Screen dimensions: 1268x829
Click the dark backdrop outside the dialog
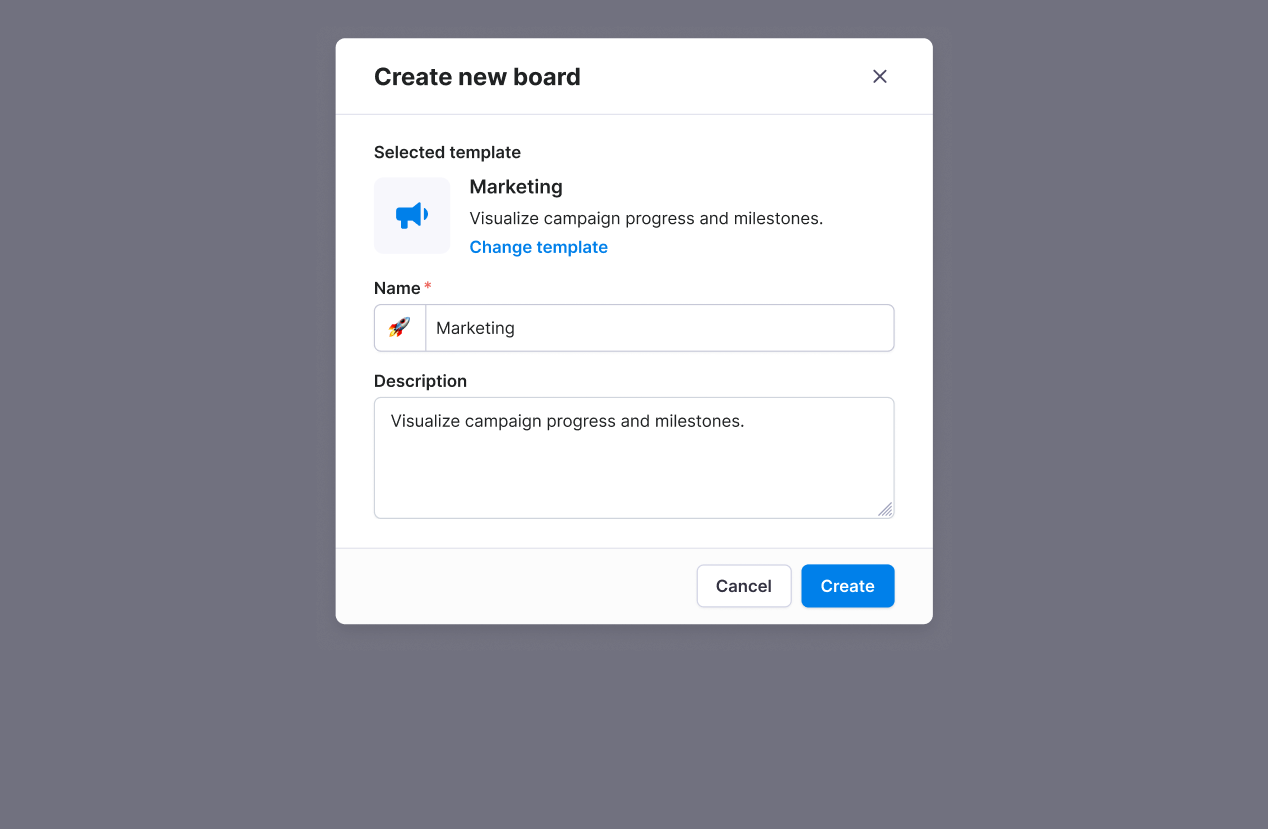[x=160, y=400]
